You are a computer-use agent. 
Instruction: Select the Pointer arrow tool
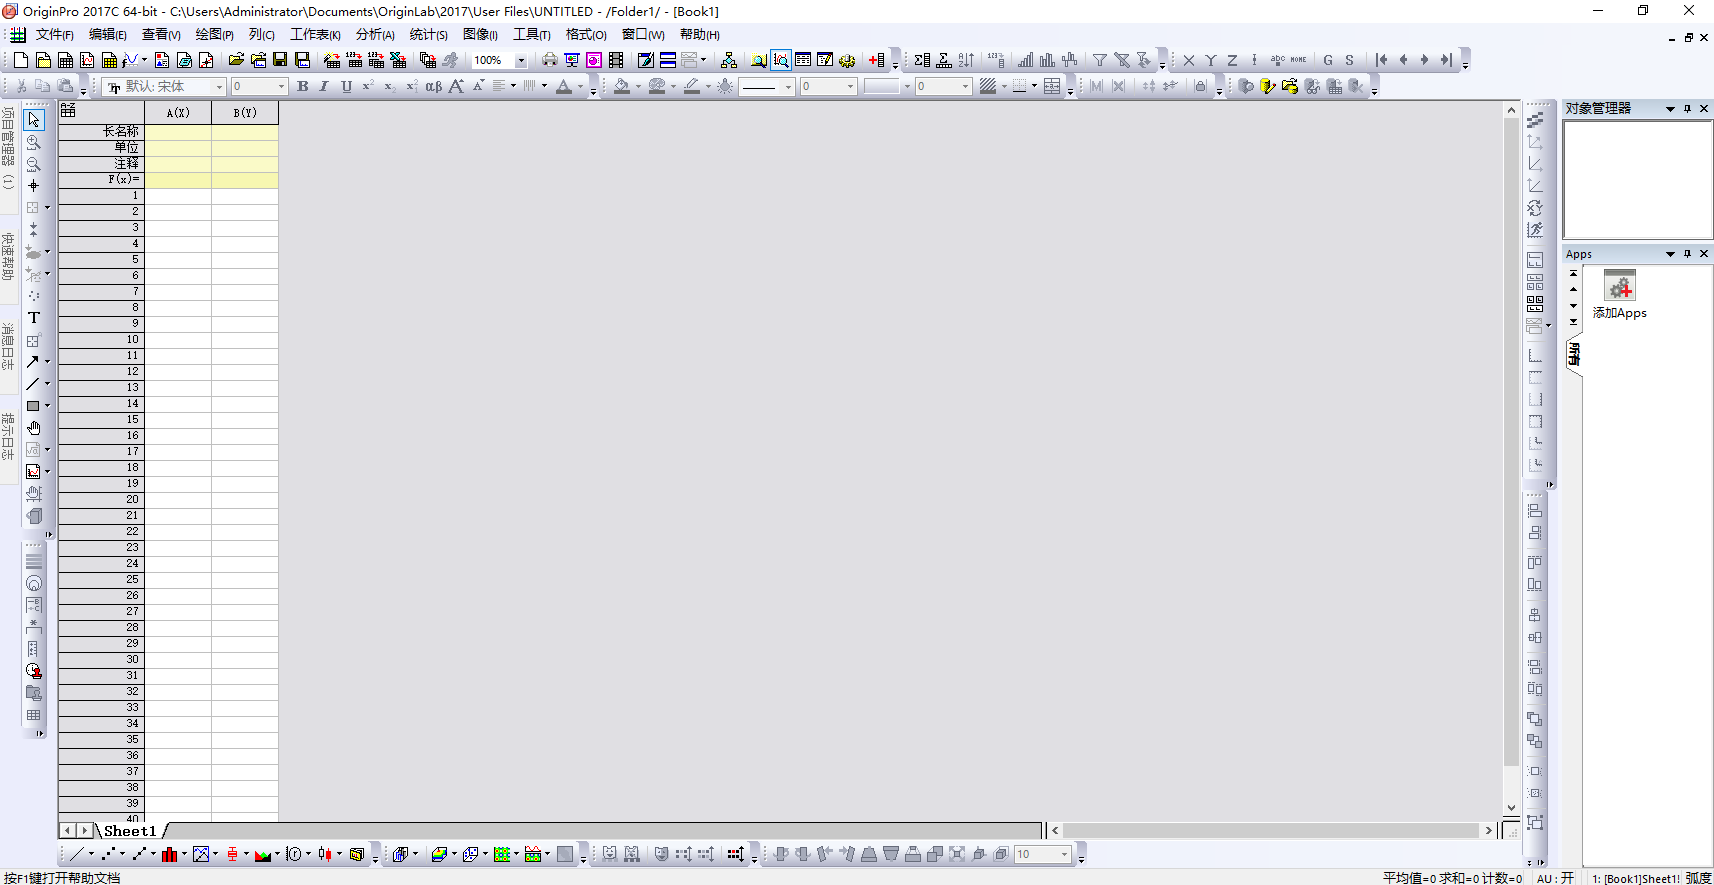(x=33, y=120)
